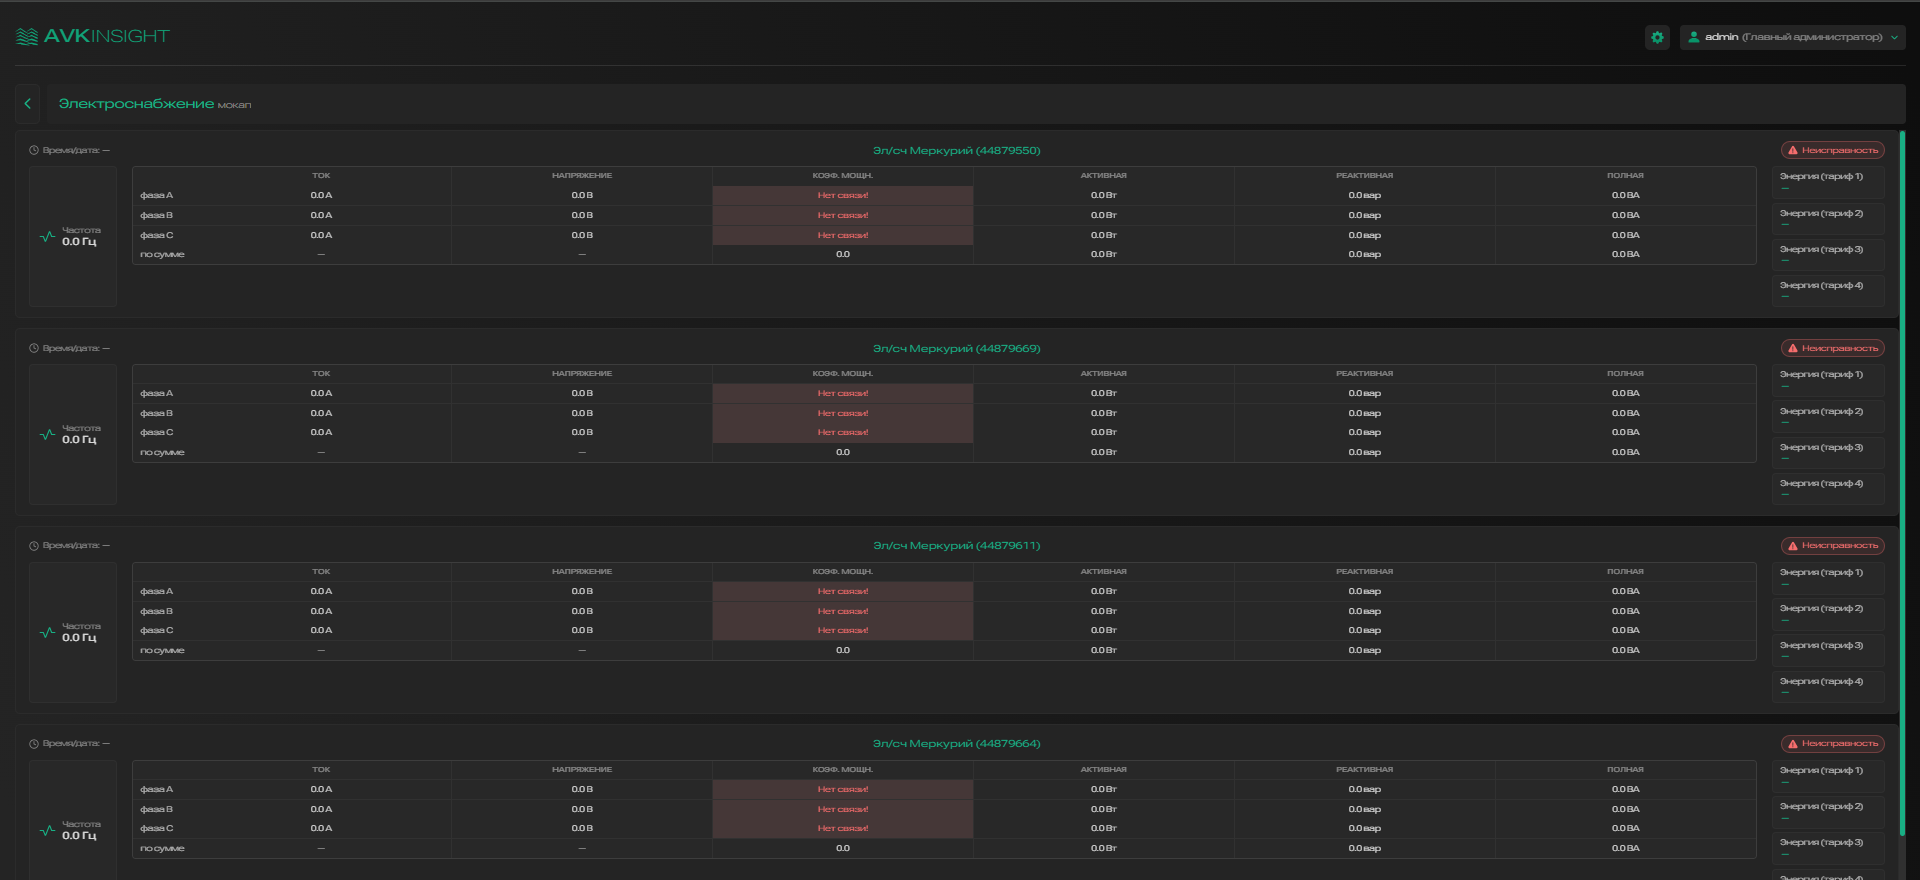Open meter title Эл/сч Меркурий (44879550)
The height and width of the screenshot is (880, 1920).
pyautogui.click(x=957, y=150)
